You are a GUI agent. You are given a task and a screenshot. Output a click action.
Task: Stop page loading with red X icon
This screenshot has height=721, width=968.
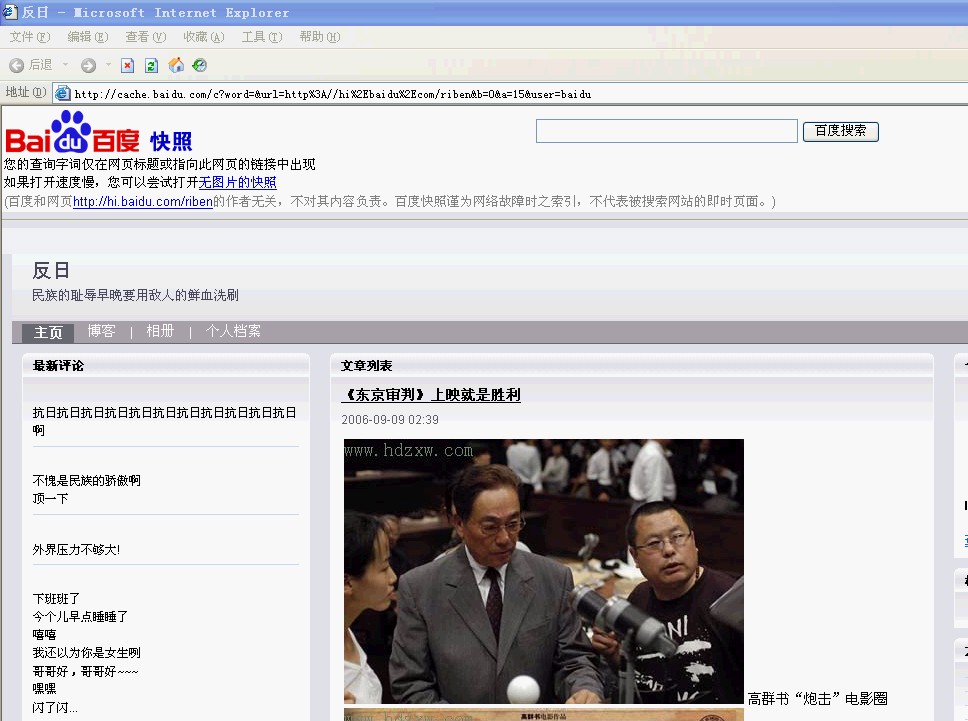(x=128, y=65)
